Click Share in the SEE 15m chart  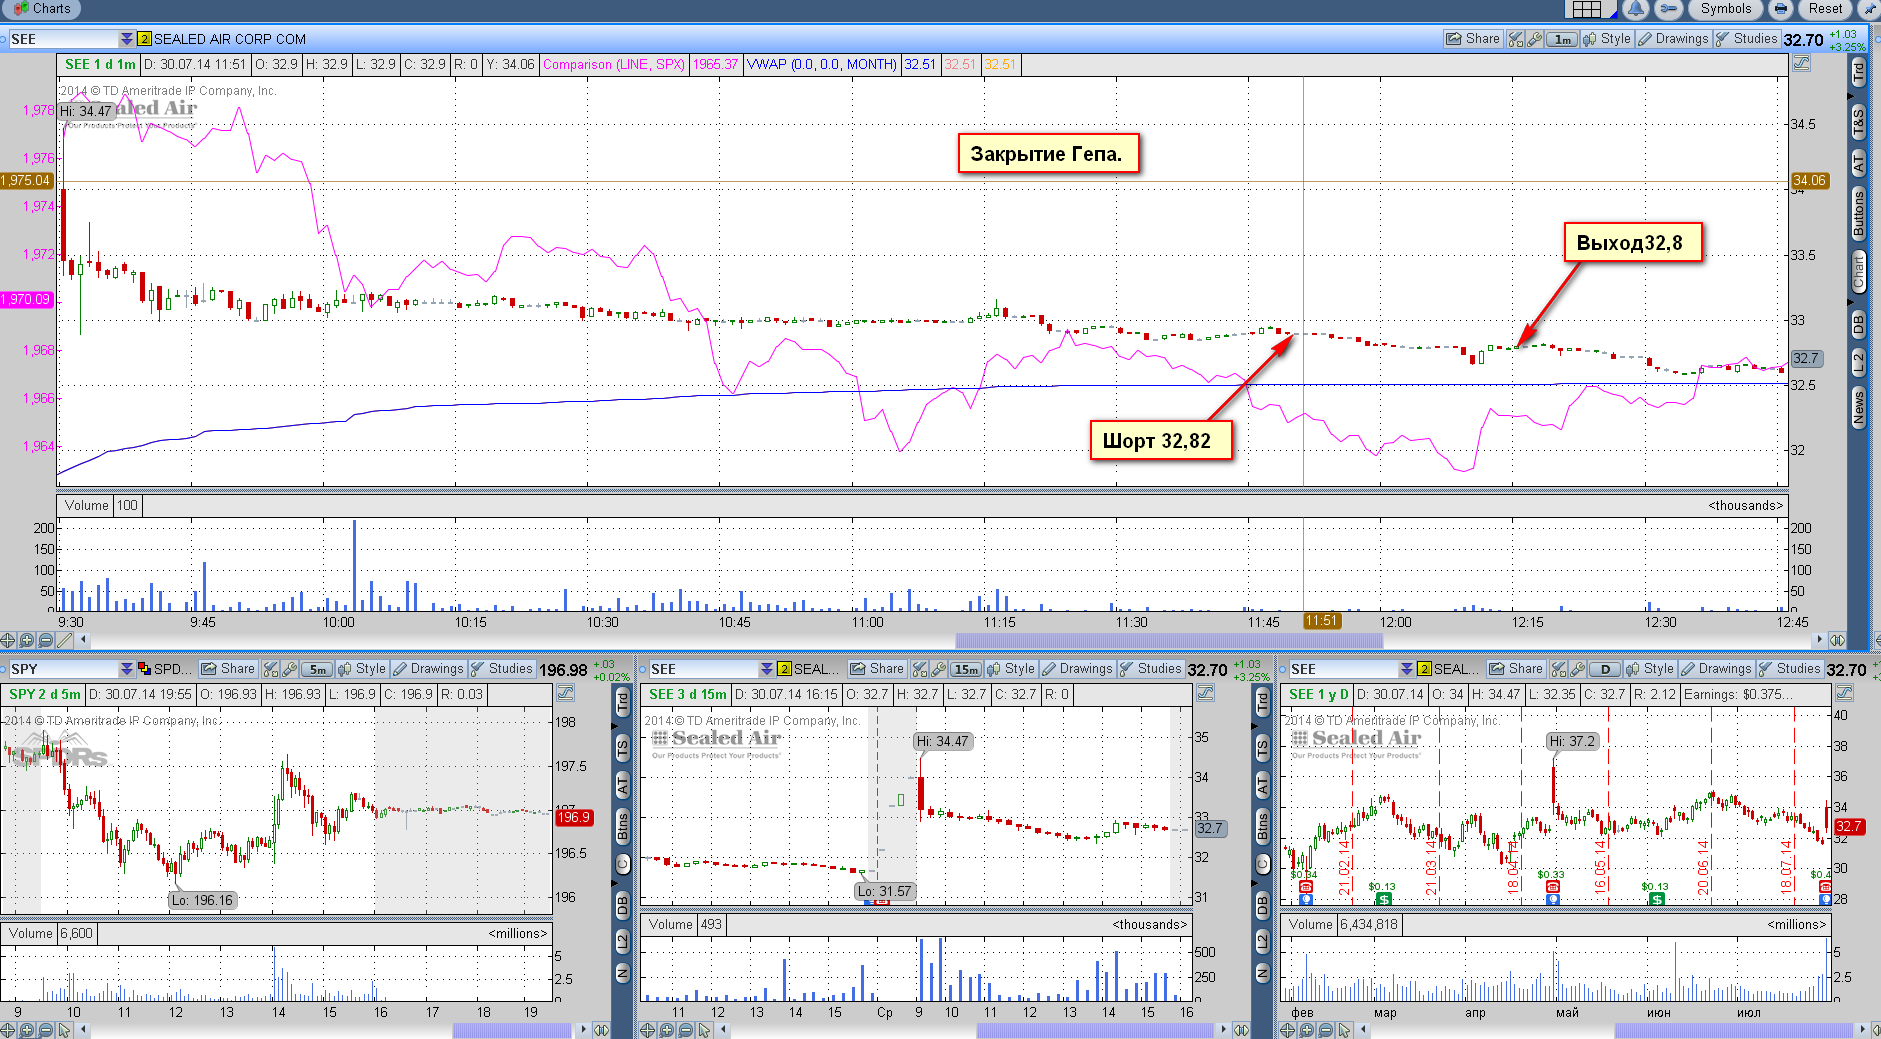877,669
